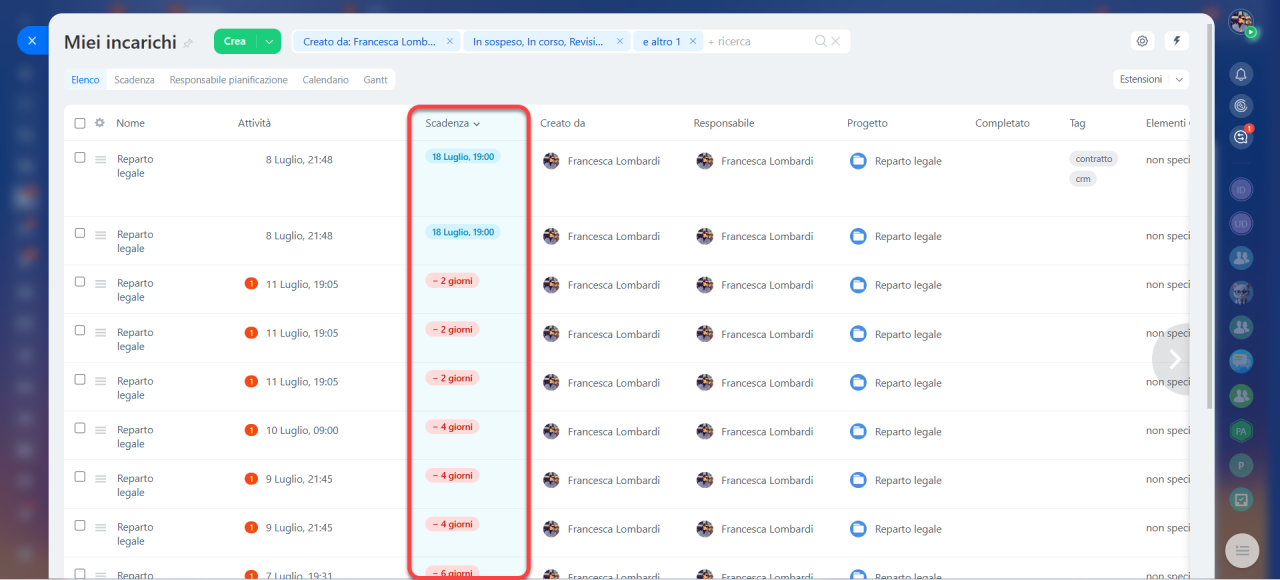1280x580 pixels.
Task: Click the green Crea button
Action: pos(235,41)
